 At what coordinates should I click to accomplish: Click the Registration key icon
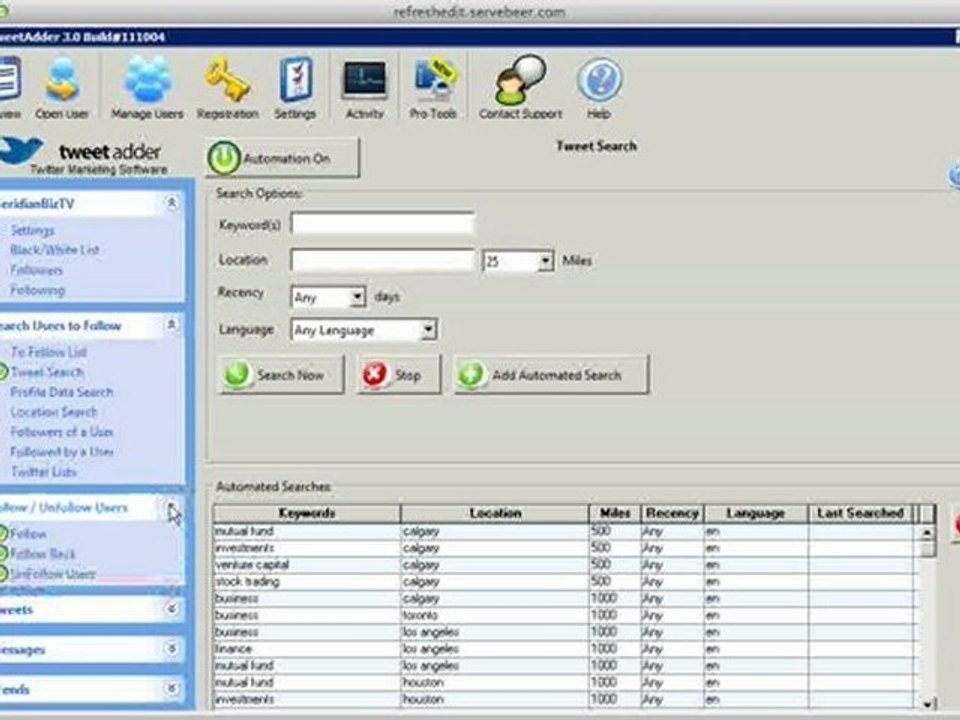[228, 80]
